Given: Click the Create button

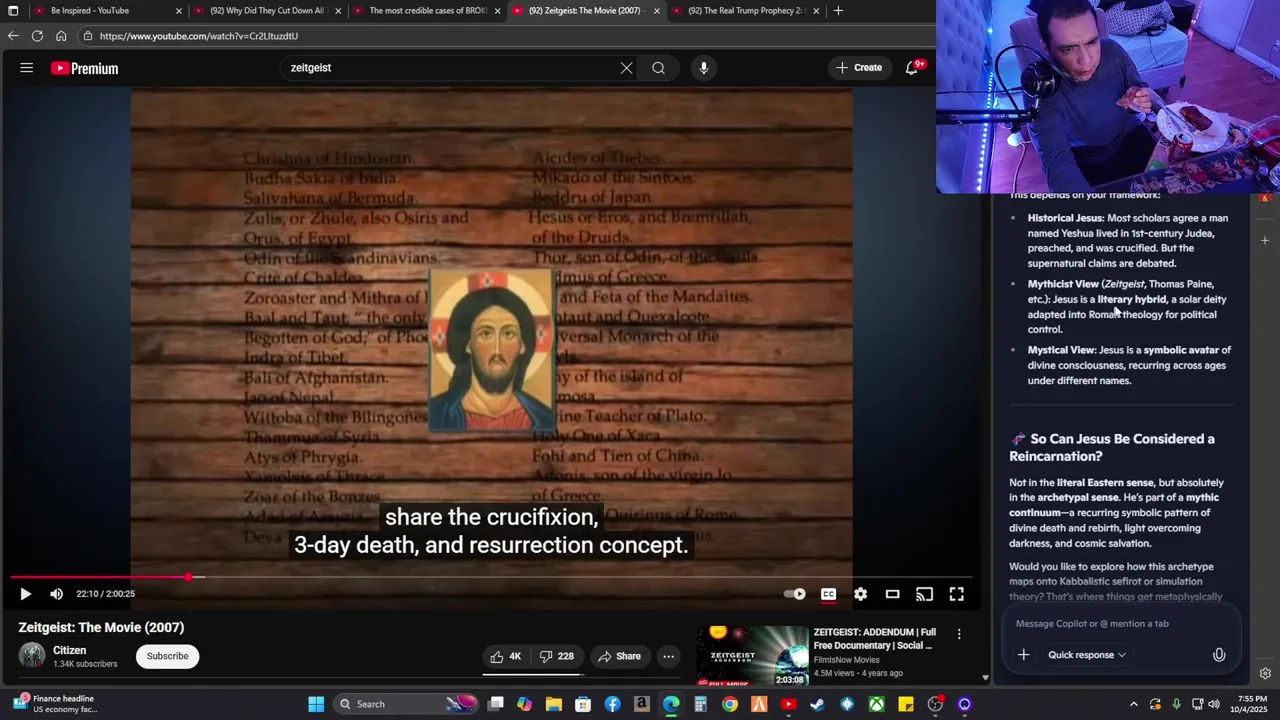Looking at the screenshot, I should coord(859,68).
